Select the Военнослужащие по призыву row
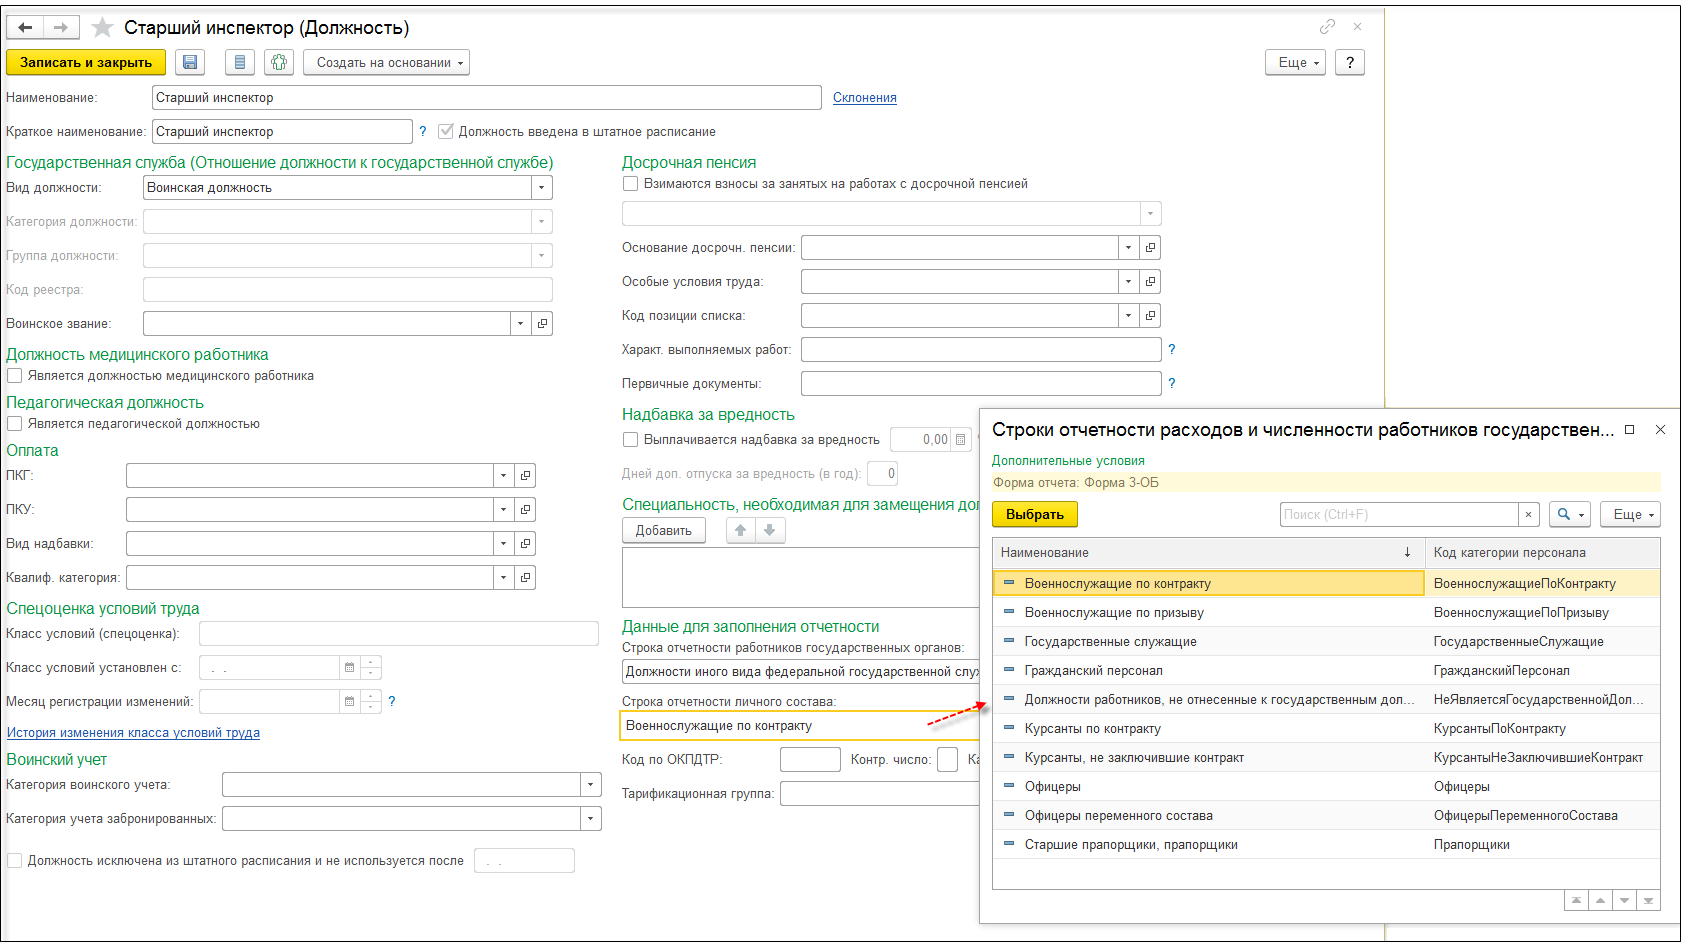Viewport: 1681px width, 942px height. point(1326,612)
